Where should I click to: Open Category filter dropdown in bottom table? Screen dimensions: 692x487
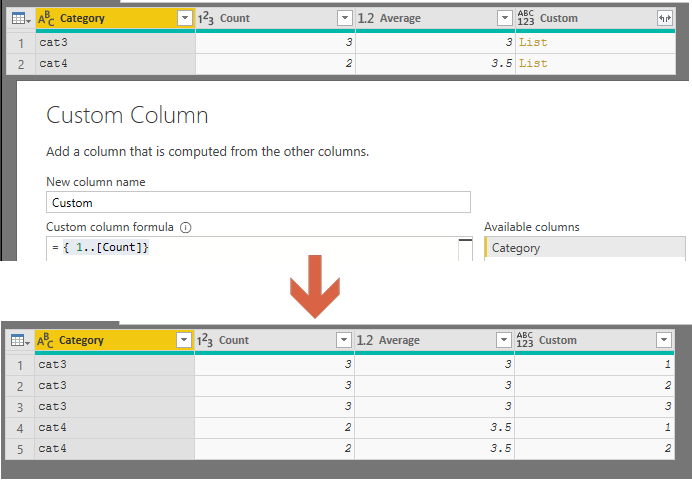pos(184,340)
